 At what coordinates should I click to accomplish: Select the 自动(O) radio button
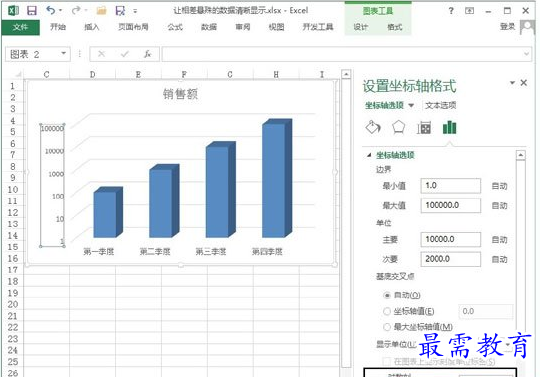click(x=387, y=295)
